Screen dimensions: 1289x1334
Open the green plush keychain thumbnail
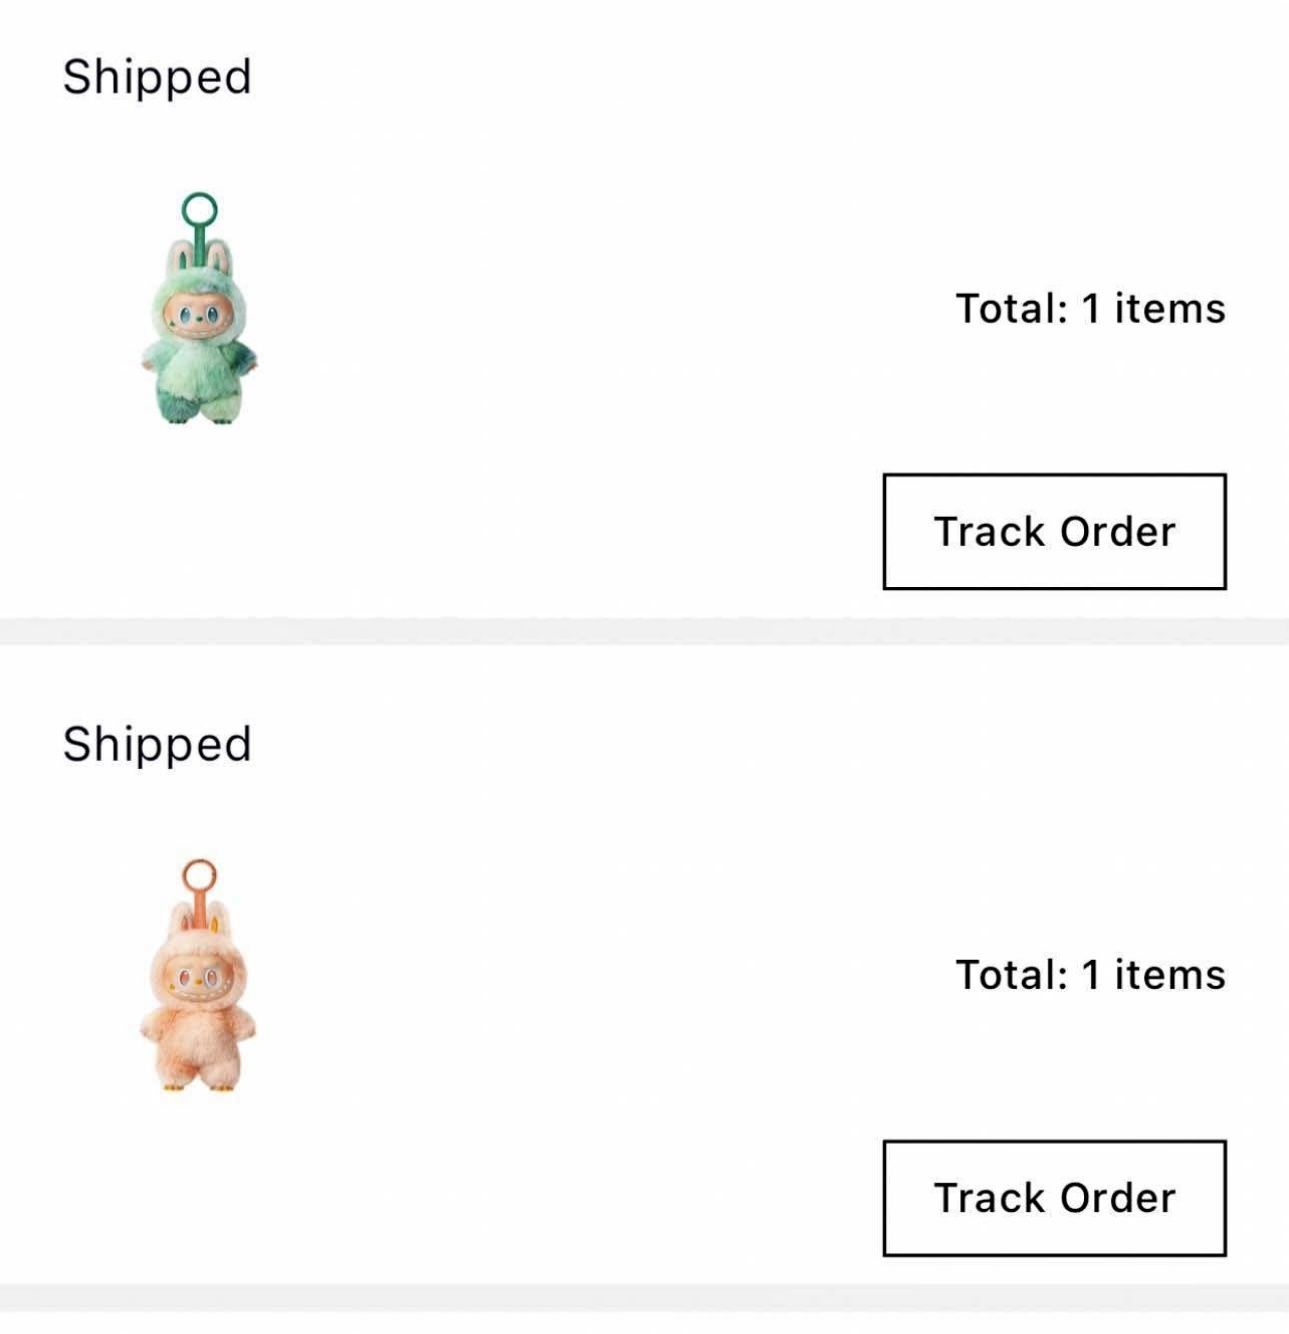[x=199, y=310]
